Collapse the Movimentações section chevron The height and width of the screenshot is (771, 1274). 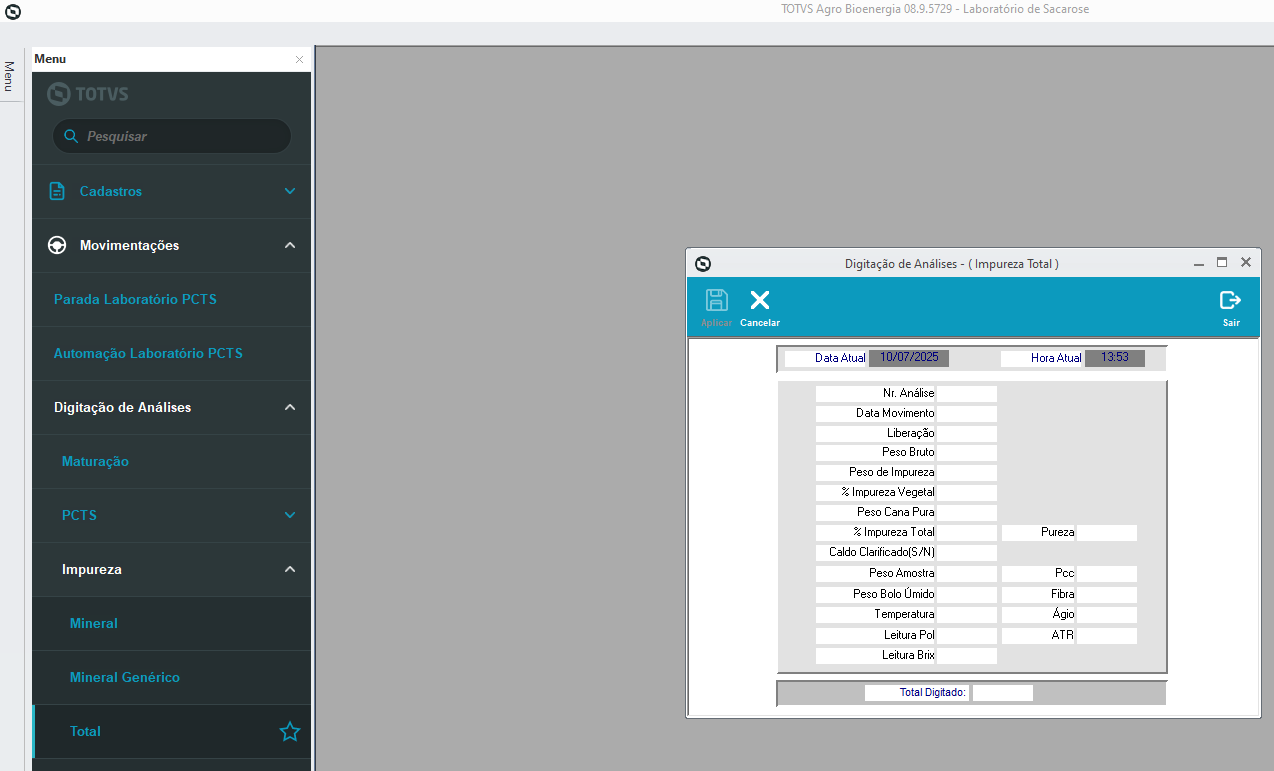[x=290, y=245]
